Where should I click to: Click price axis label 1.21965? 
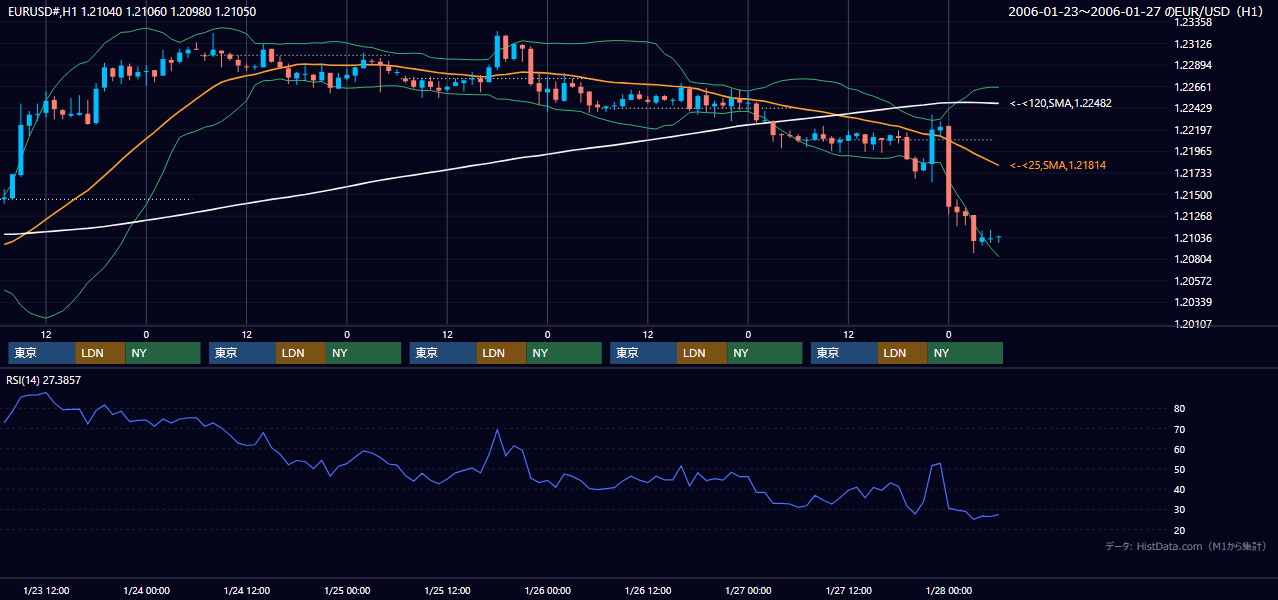coord(1193,151)
